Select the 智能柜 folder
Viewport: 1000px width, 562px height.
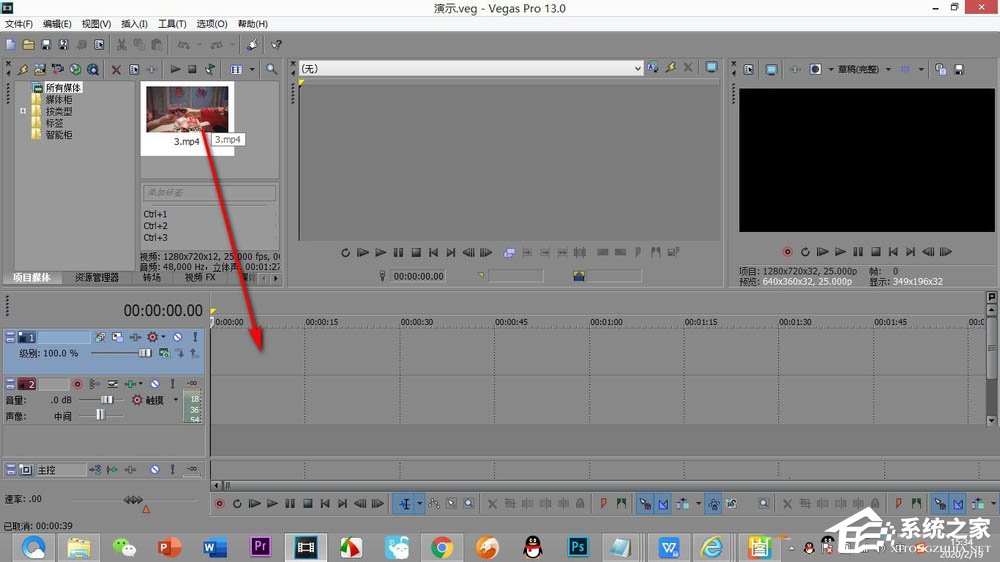[x=58, y=135]
